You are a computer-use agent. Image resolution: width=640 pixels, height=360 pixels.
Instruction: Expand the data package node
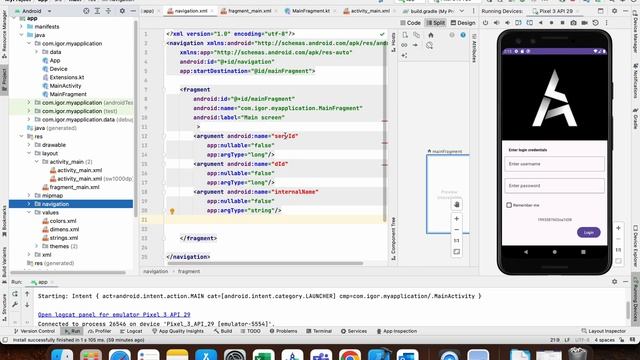tap(37, 52)
